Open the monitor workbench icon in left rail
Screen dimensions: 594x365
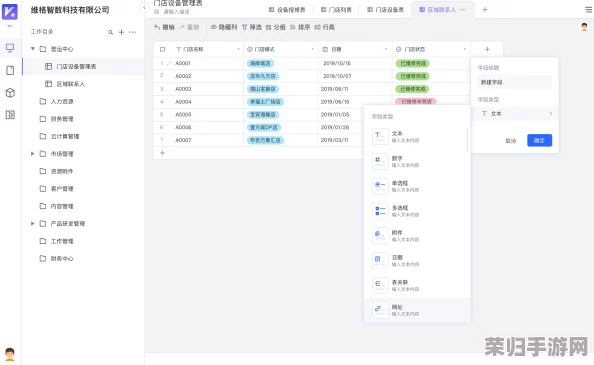pyautogui.click(x=10, y=48)
